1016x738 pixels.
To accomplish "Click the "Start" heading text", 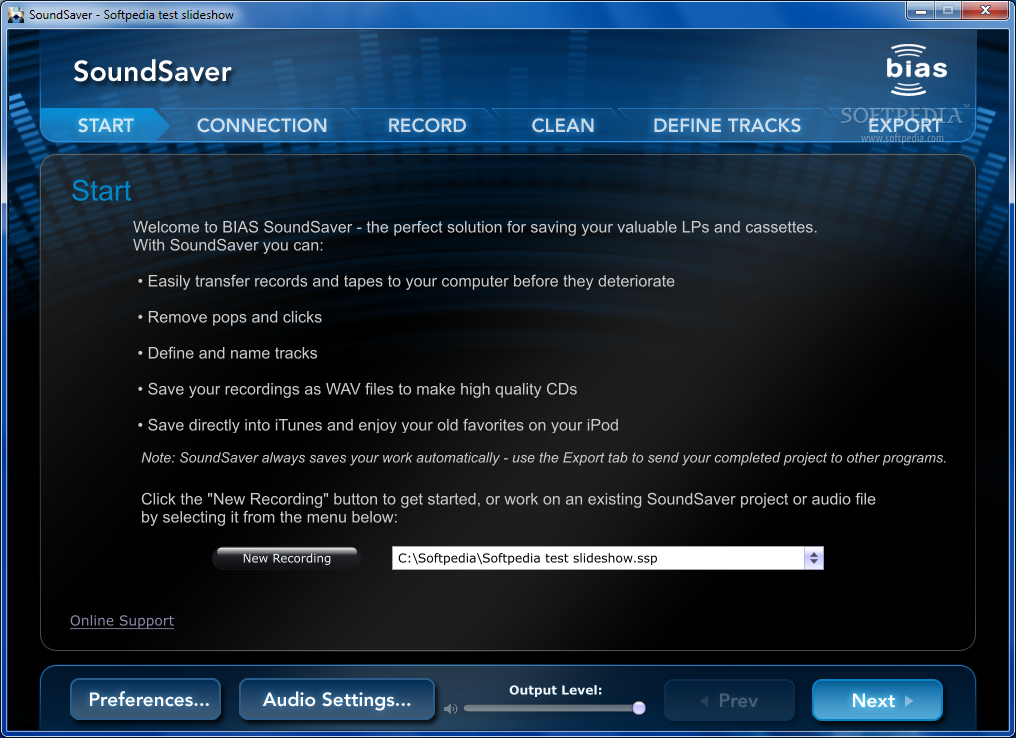I will pyautogui.click(x=101, y=190).
